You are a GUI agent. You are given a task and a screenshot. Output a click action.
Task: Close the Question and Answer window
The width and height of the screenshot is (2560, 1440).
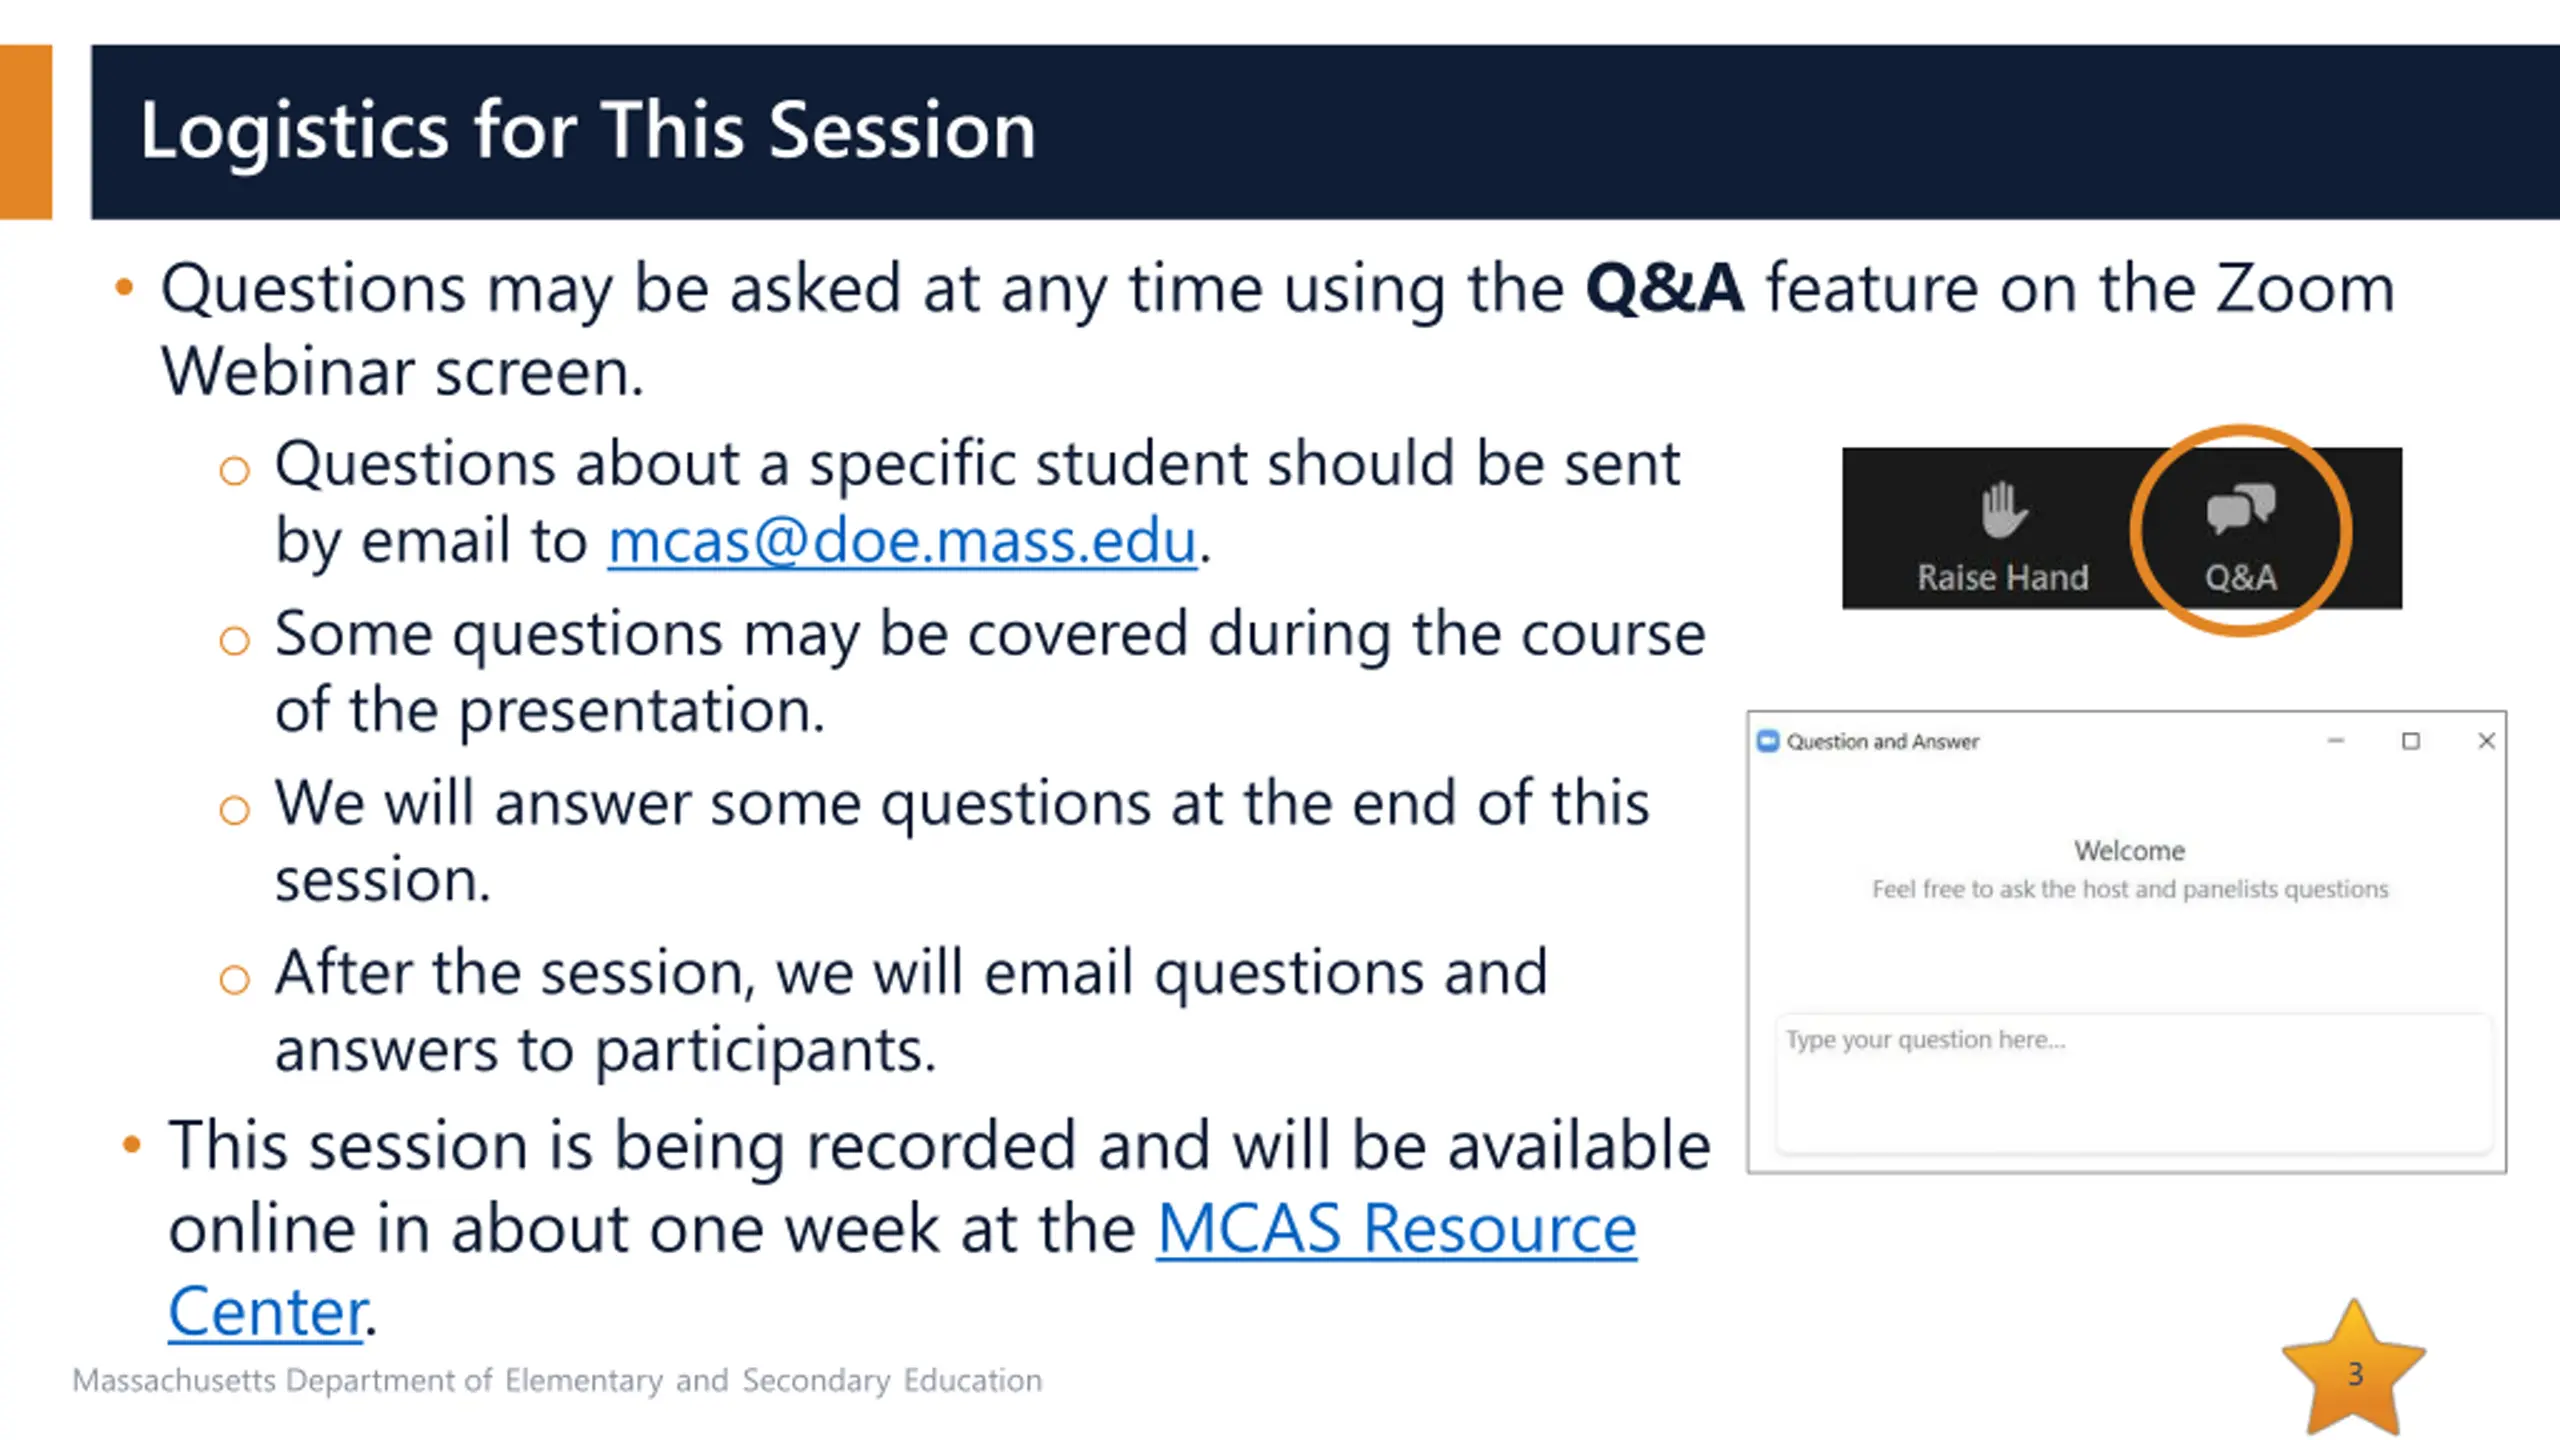[x=2486, y=741]
